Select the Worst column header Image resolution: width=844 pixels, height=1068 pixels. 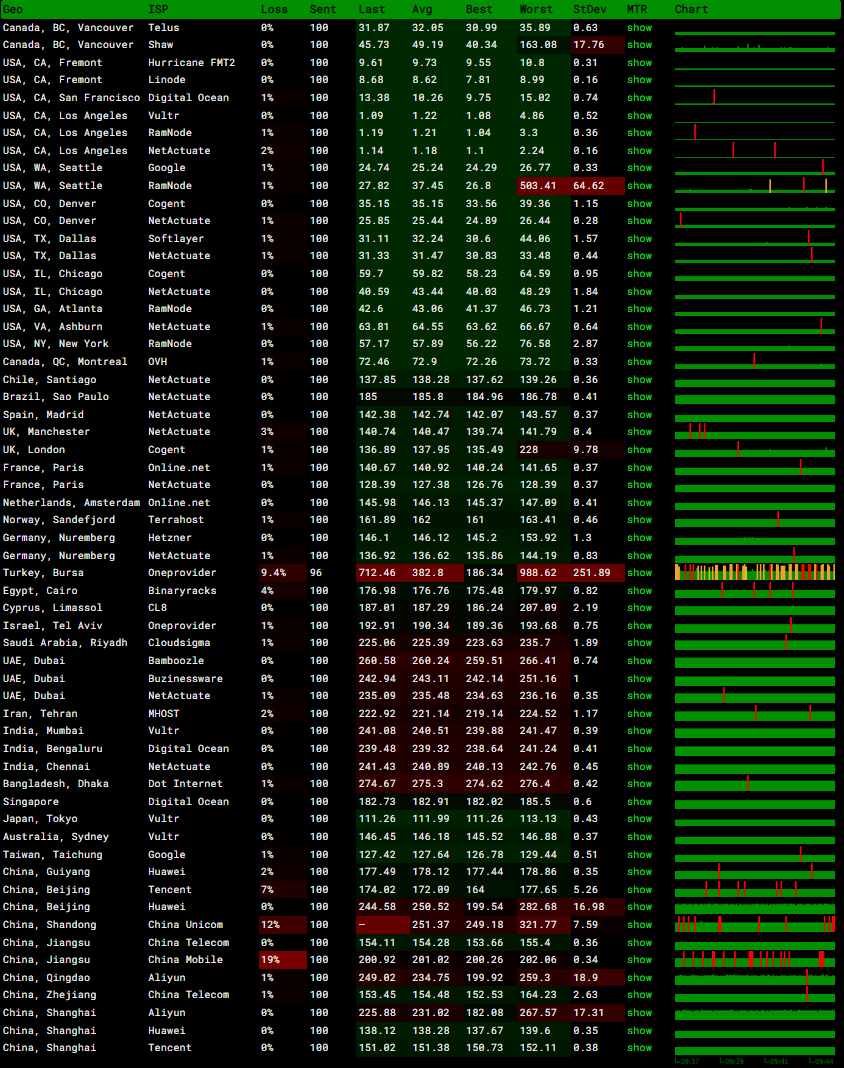pyautogui.click(x=536, y=9)
